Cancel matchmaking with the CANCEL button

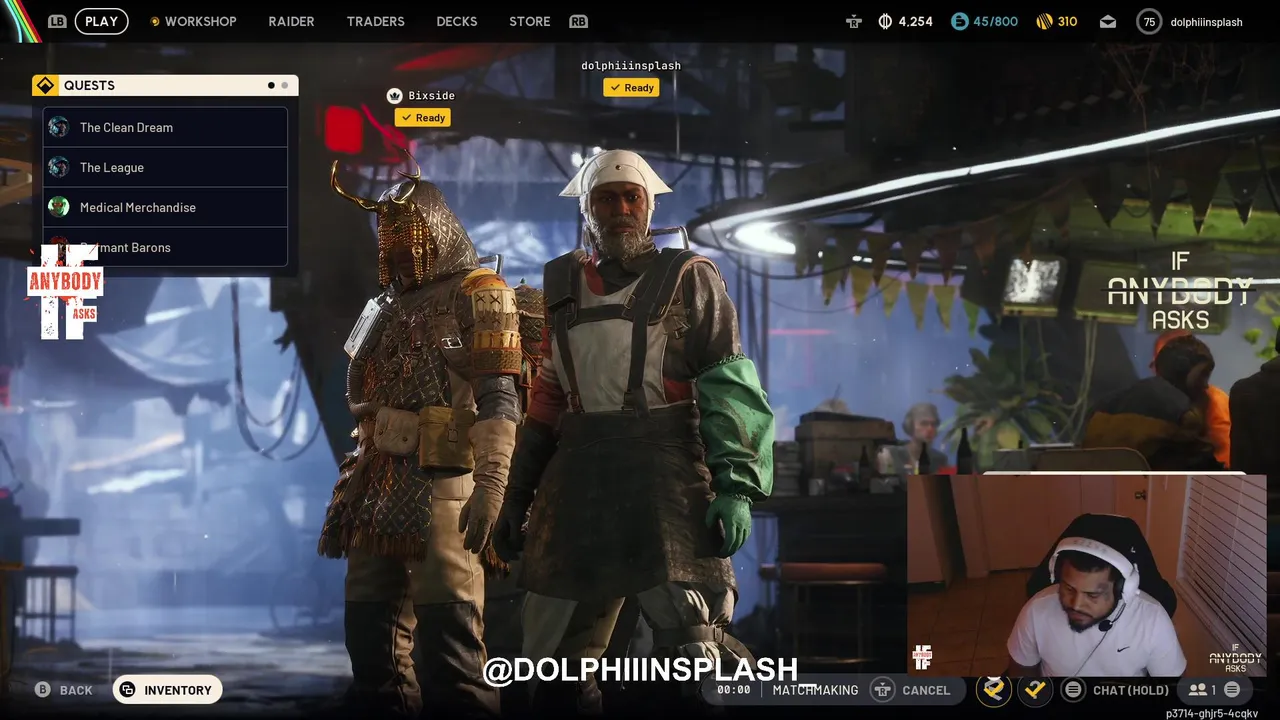[926, 690]
